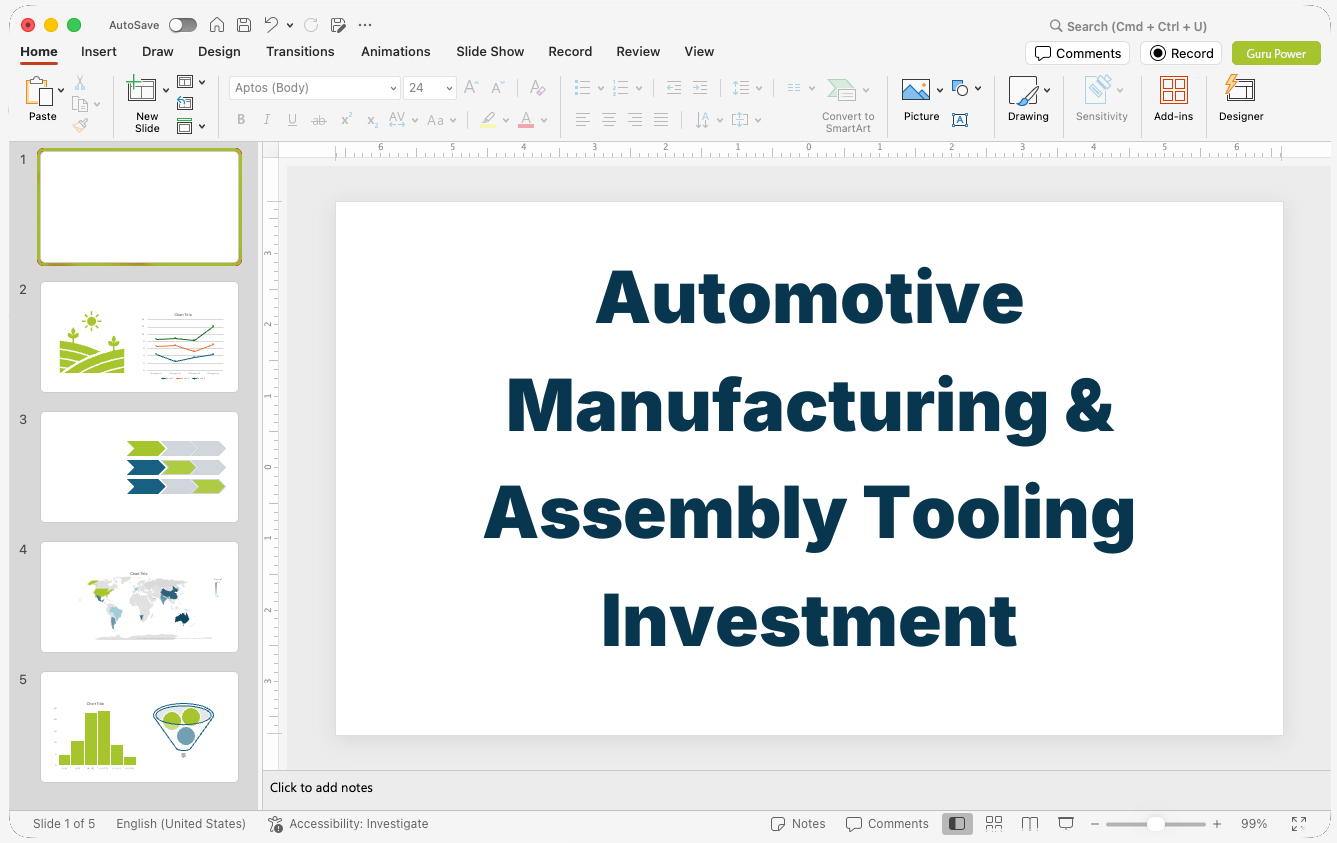The width and height of the screenshot is (1337, 843).
Task: Click the Text Highlight Color swatch
Action: coord(487,120)
